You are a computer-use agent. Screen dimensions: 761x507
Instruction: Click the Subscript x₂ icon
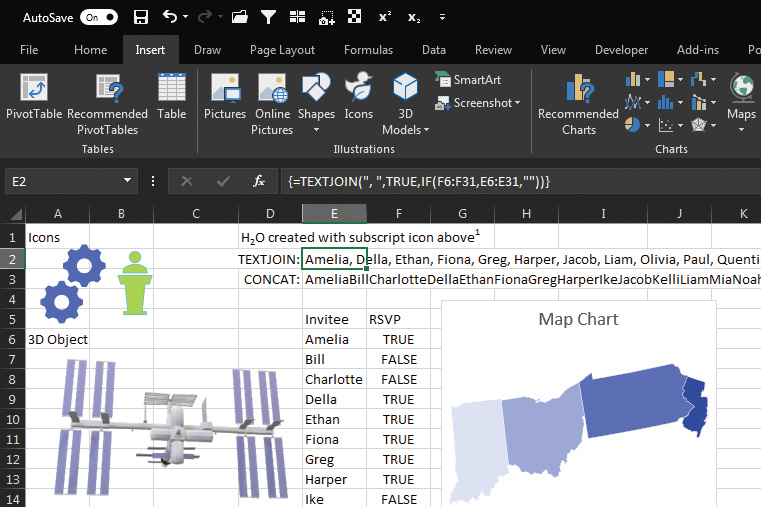(414, 18)
